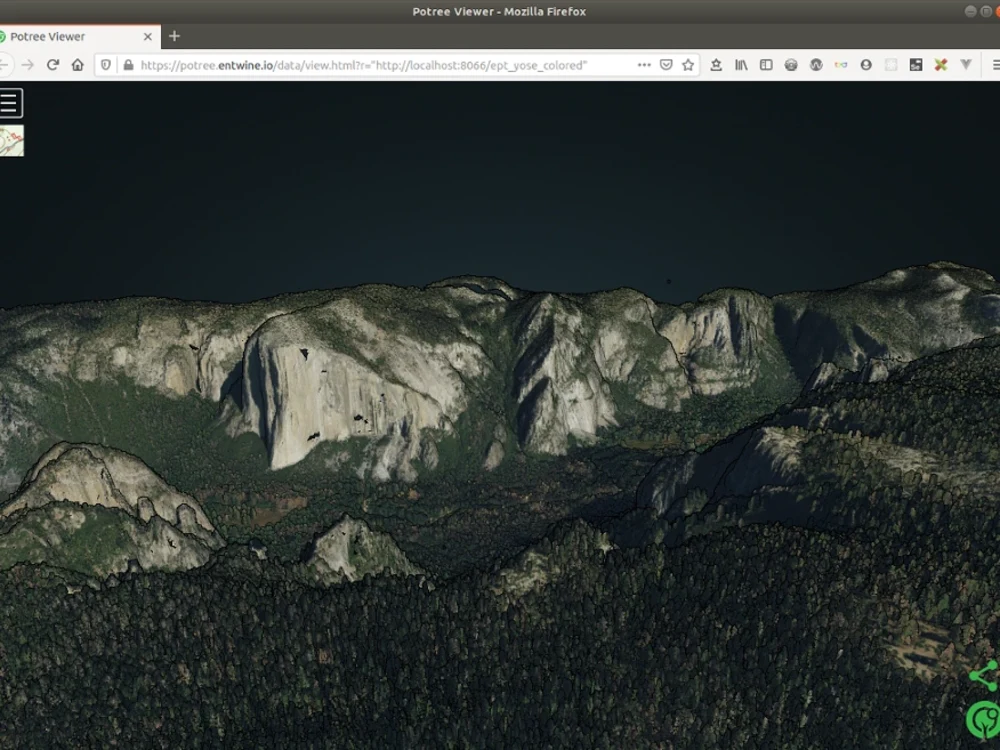Toggle the browser sidebar view icon
This screenshot has height=750, width=1000.
pos(766,63)
